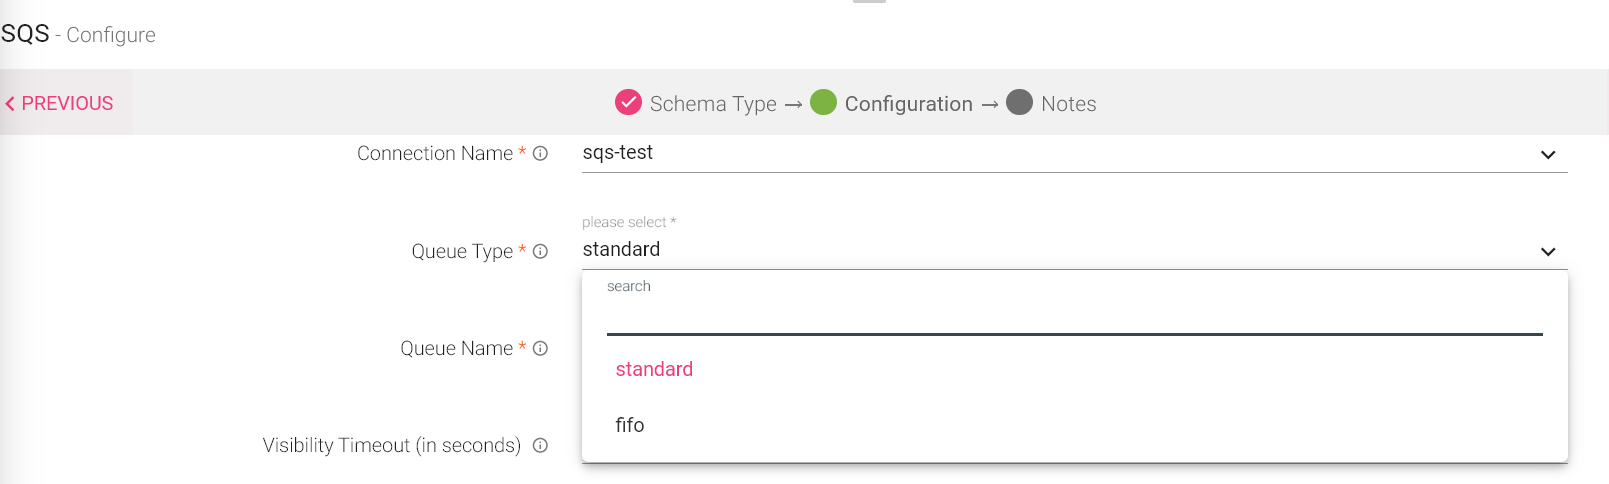Click the Visibility Timeout (in seconds) label
This screenshot has width=1609, height=484.
click(392, 446)
